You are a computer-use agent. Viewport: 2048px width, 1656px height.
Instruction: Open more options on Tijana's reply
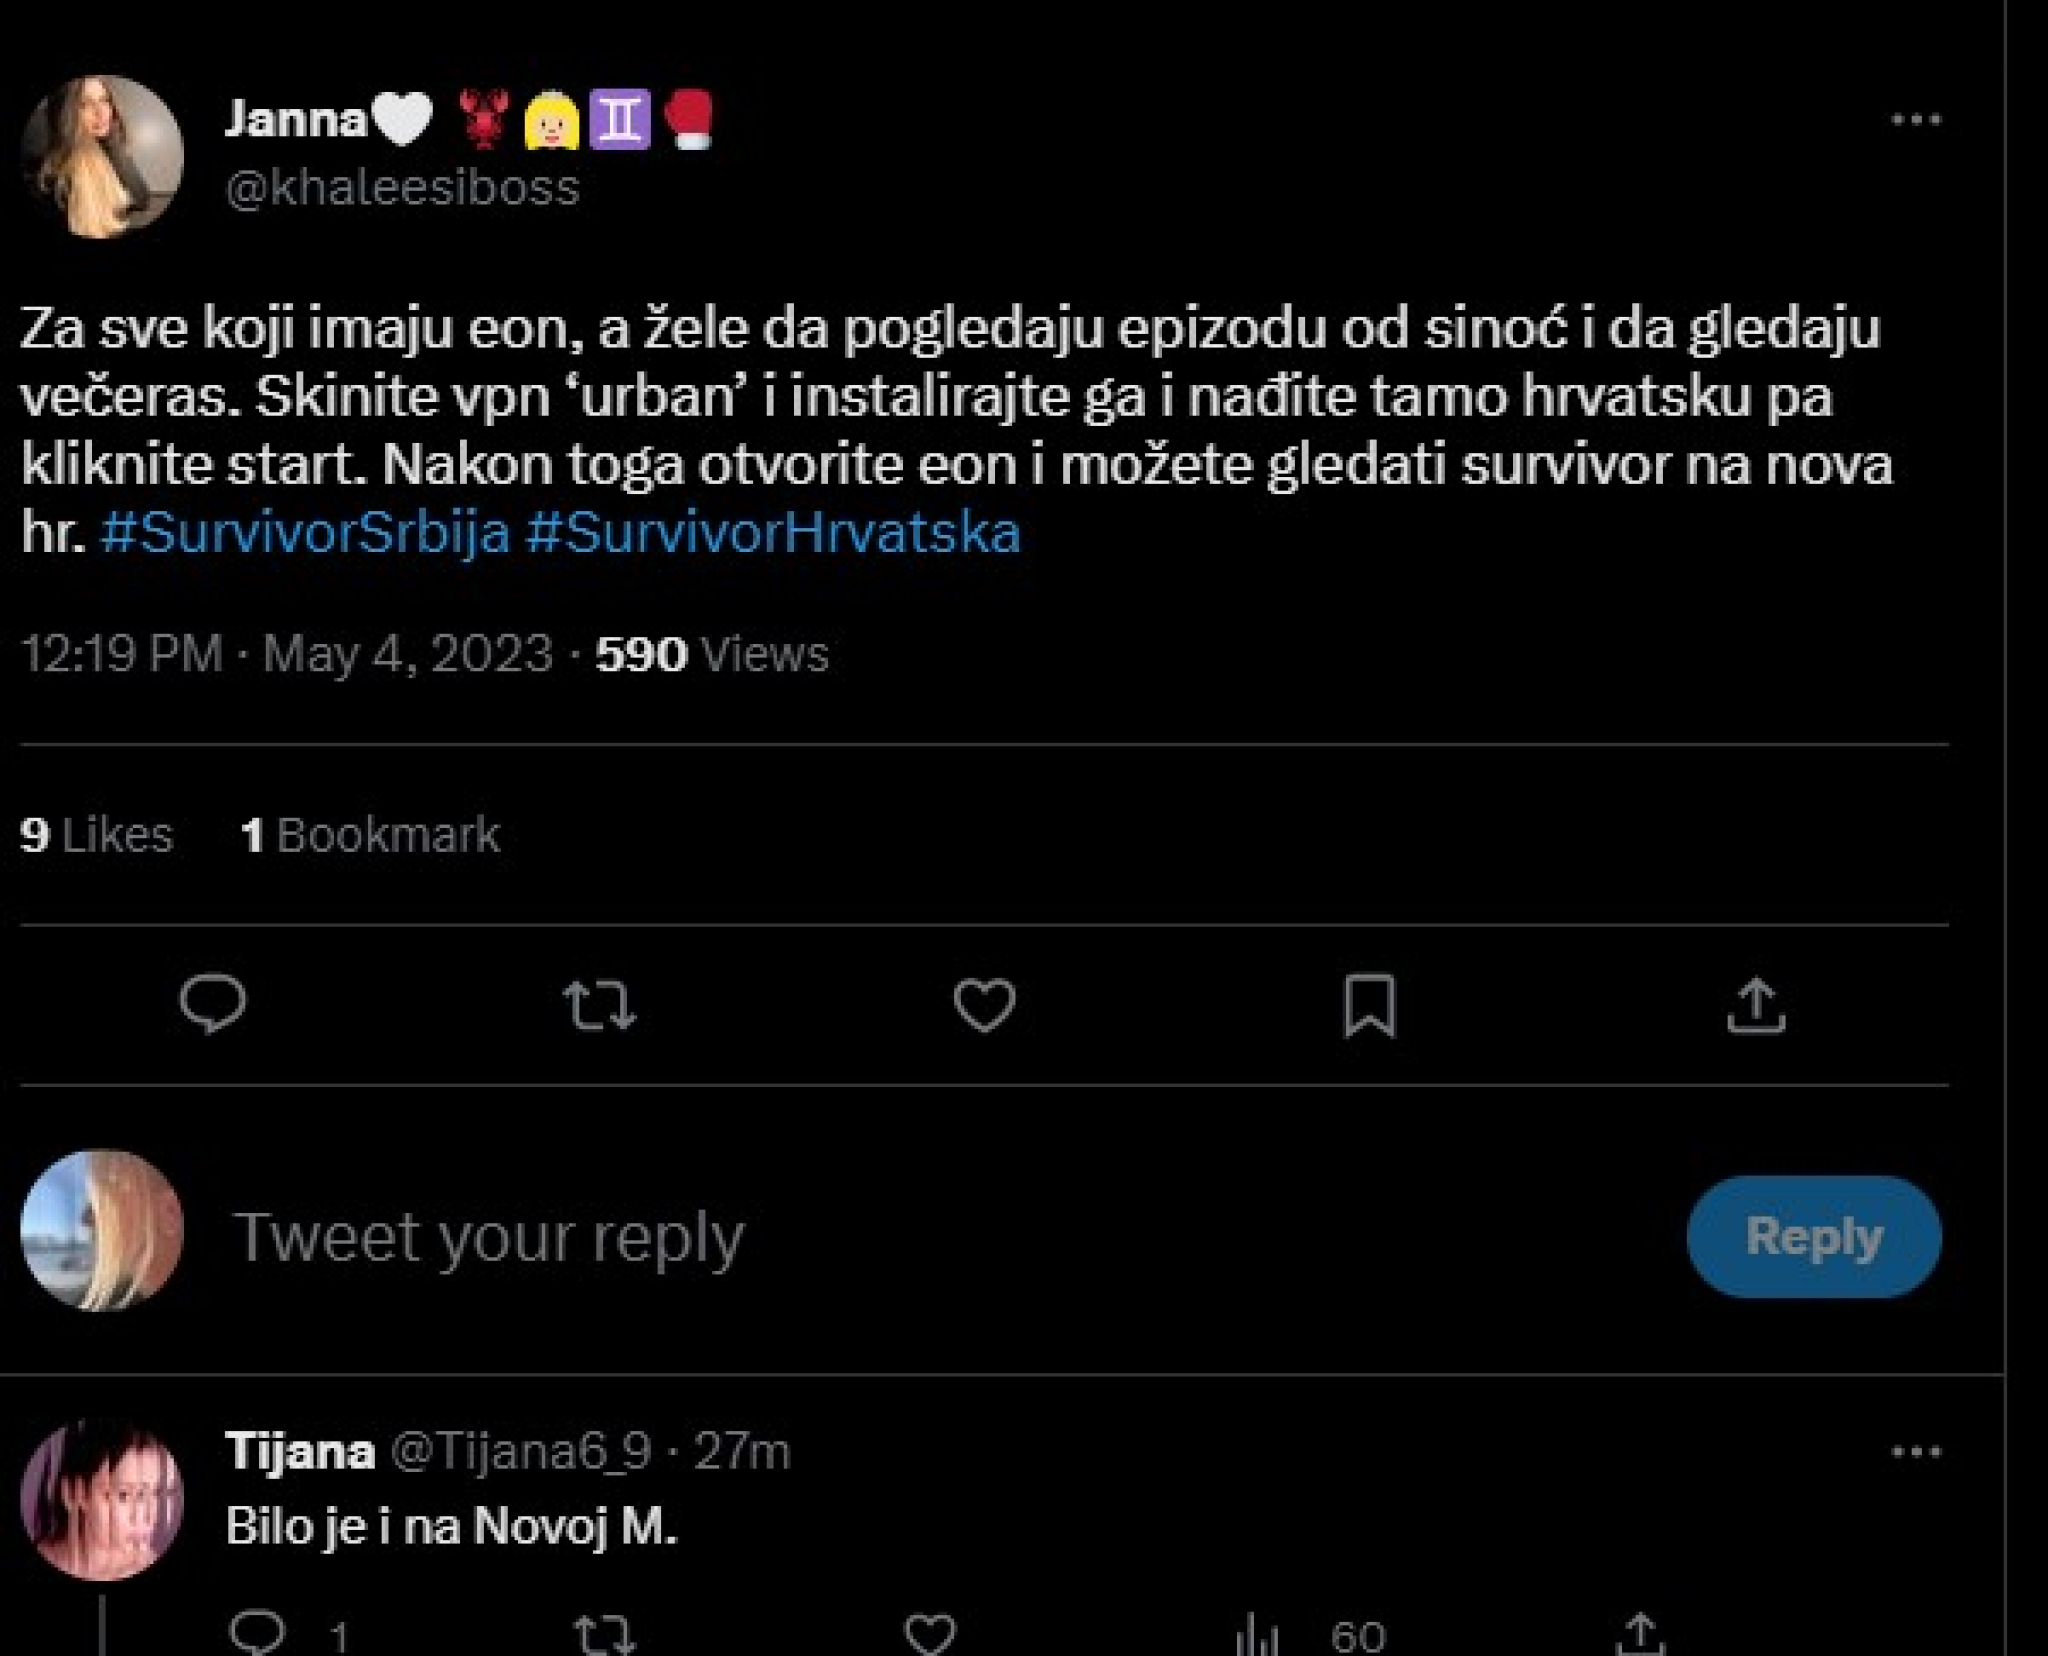(x=1916, y=1451)
